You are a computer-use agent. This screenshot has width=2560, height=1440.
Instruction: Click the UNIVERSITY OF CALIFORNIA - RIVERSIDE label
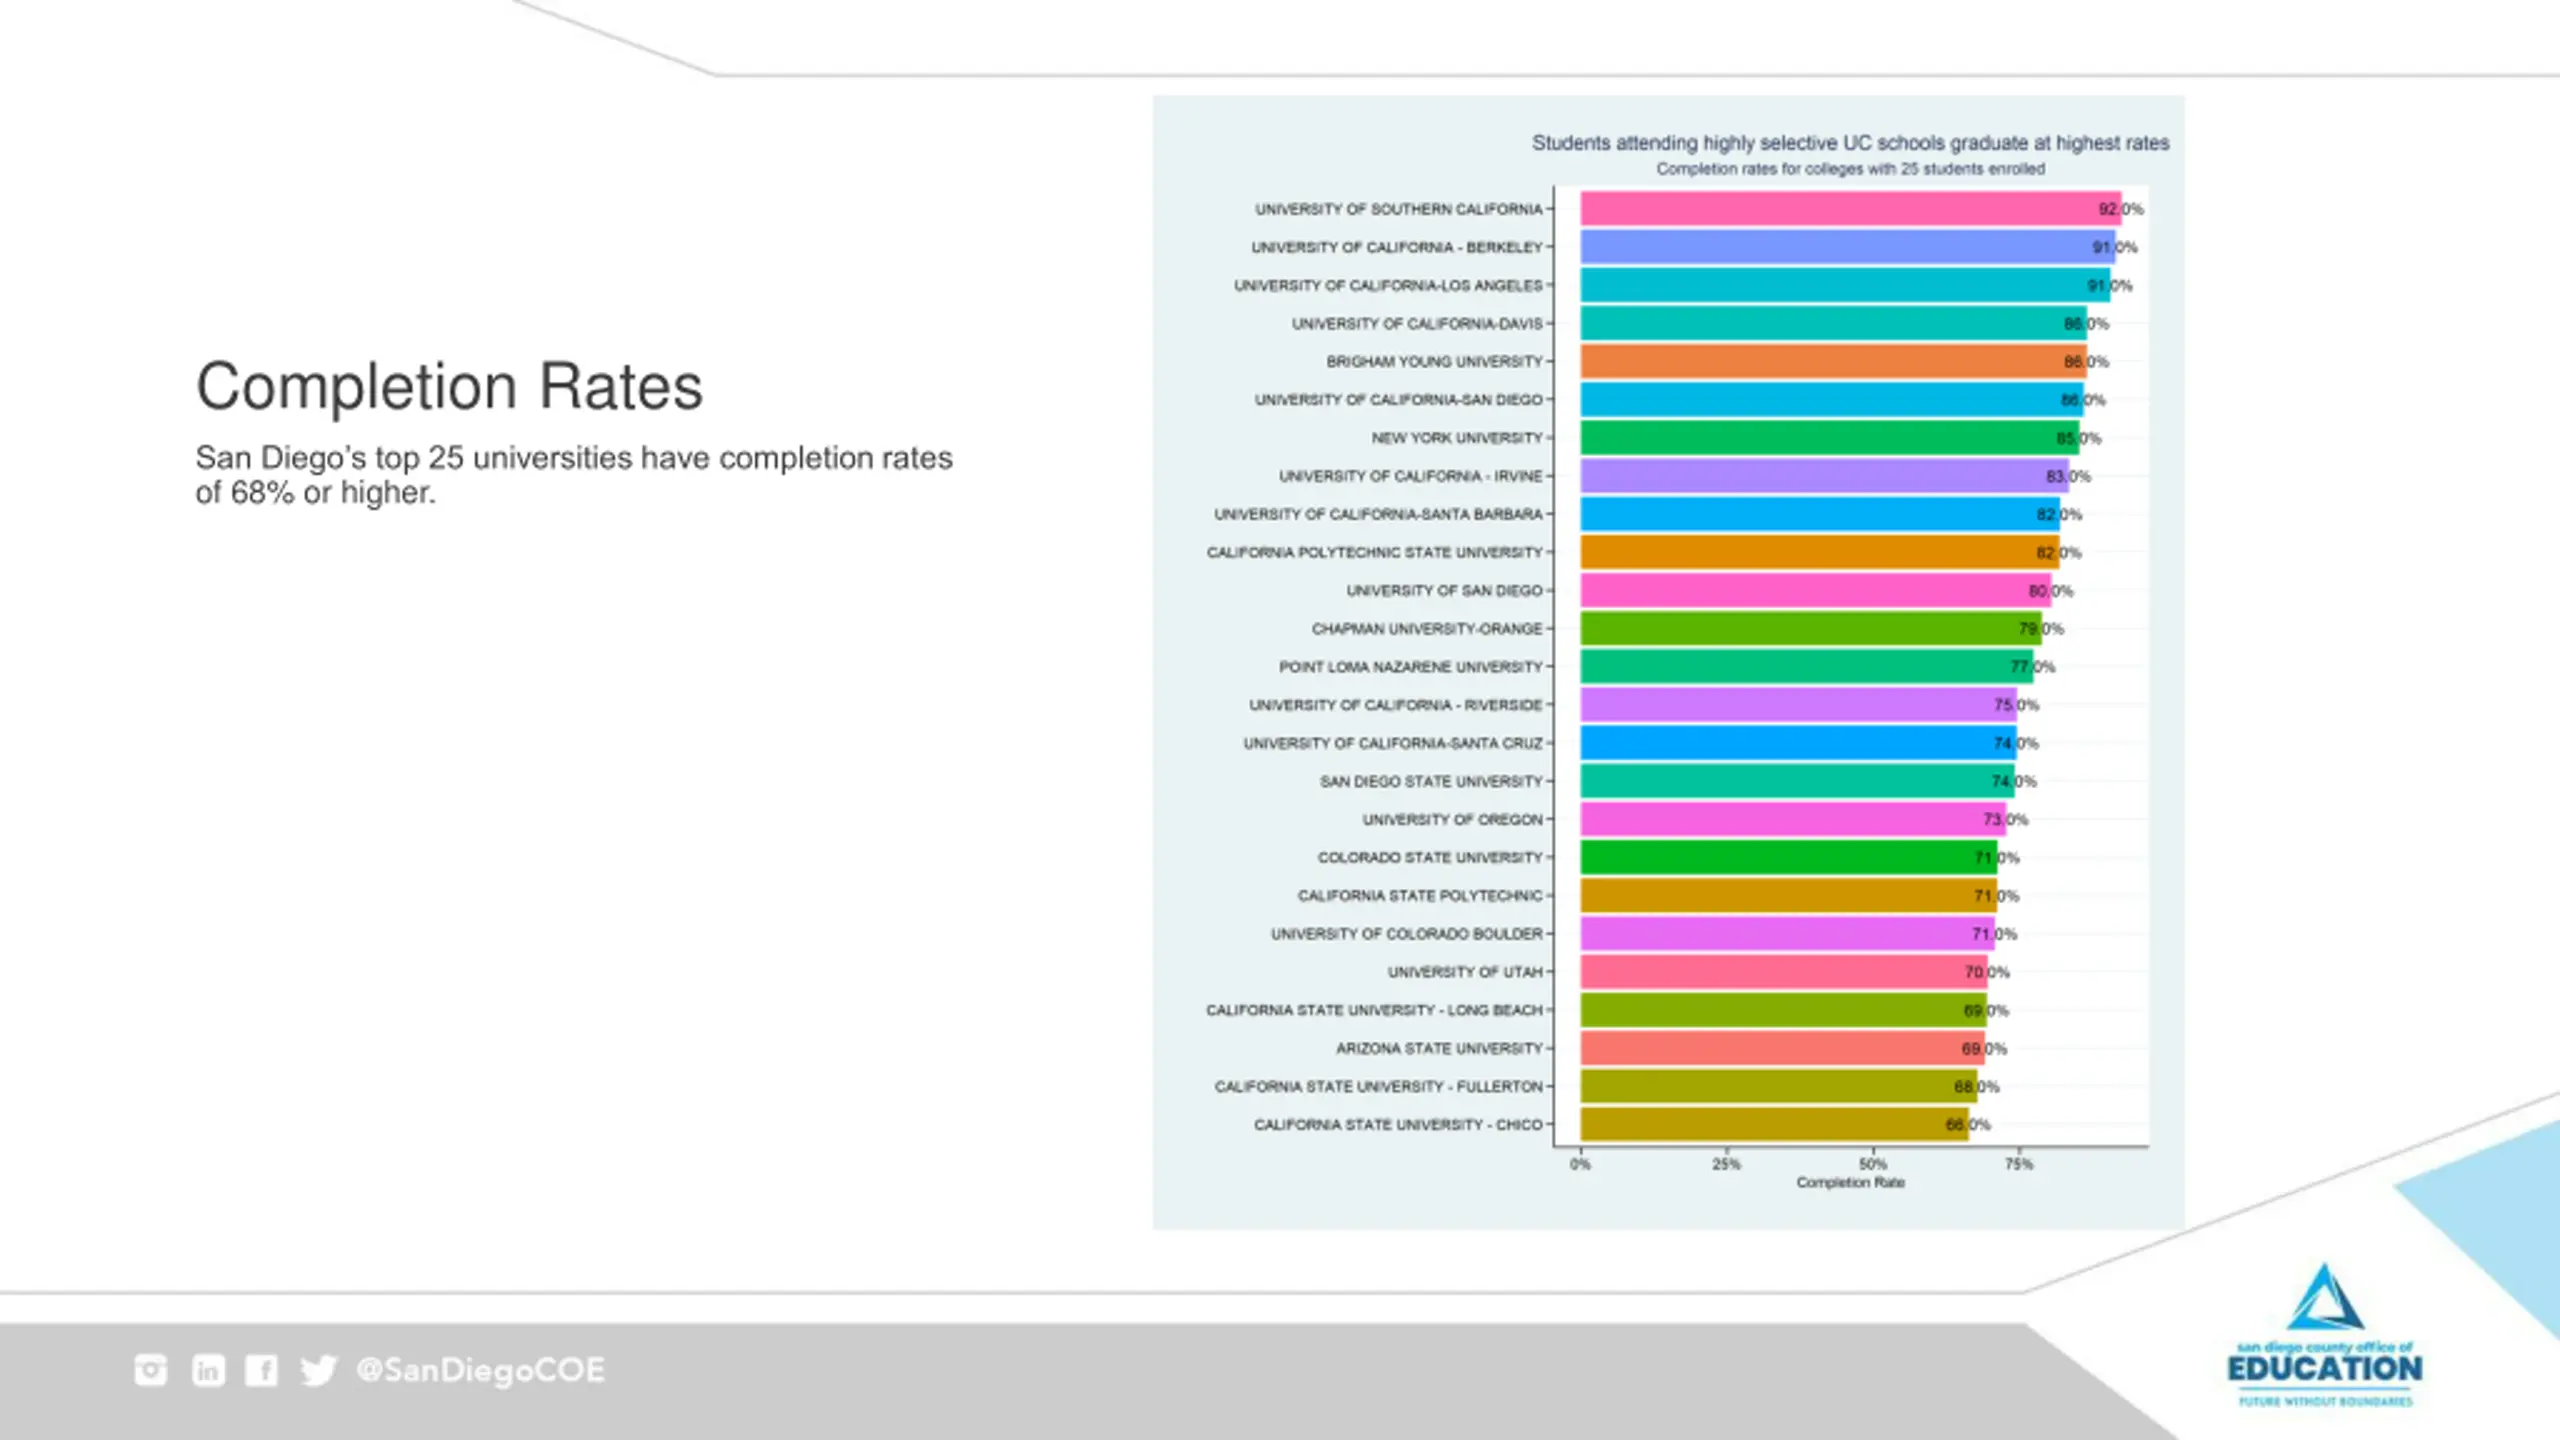pyautogui.click(x=1396, y=705)
